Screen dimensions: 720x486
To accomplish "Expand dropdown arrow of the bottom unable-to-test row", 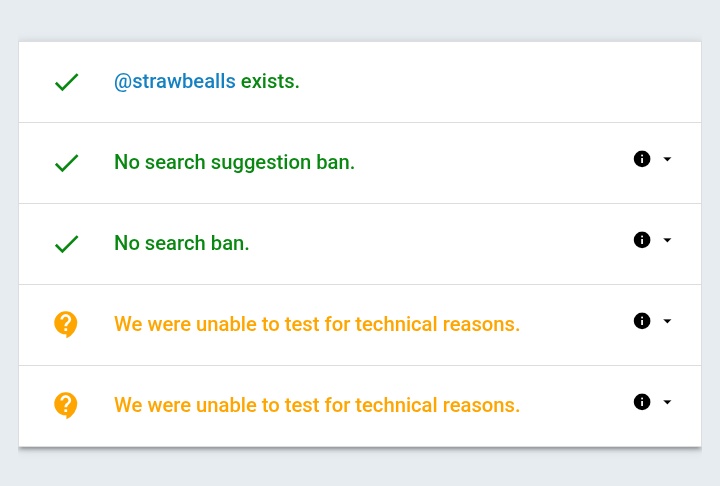I will 667,402.
